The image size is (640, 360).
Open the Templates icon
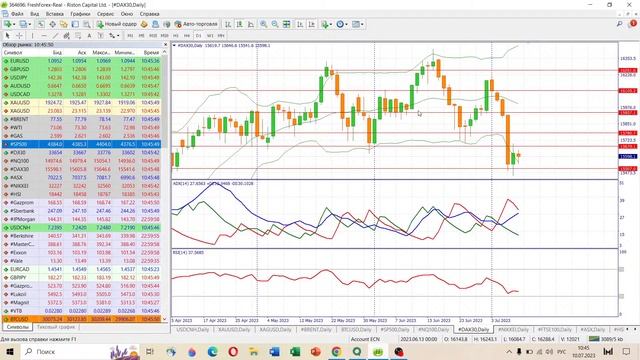coord(356,24)
